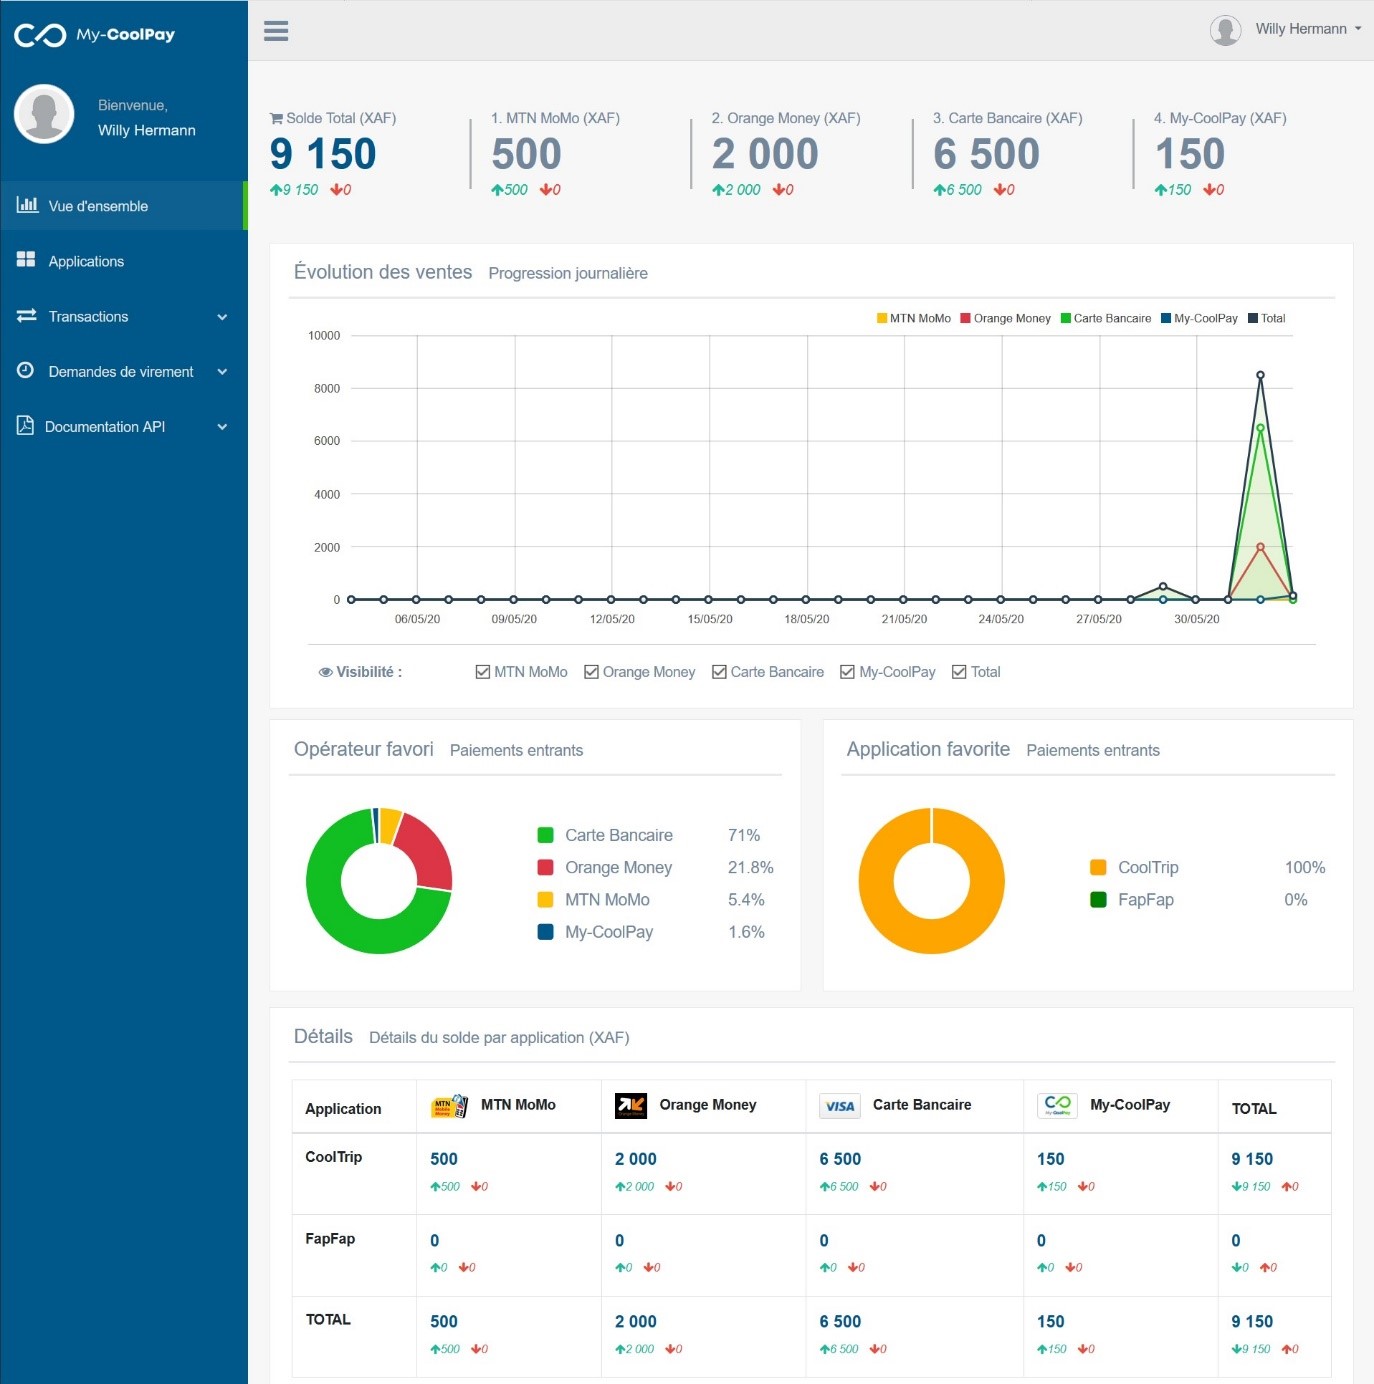The height and width of the screenshot is (1384, 1374).
Task: Click the FapFap green legend swatch
Action: tap(1098, 899)
